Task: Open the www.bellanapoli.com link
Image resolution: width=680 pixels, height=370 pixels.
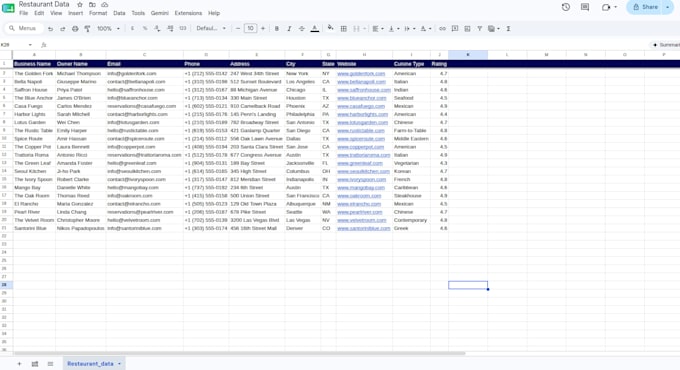Action: [361, 82]
